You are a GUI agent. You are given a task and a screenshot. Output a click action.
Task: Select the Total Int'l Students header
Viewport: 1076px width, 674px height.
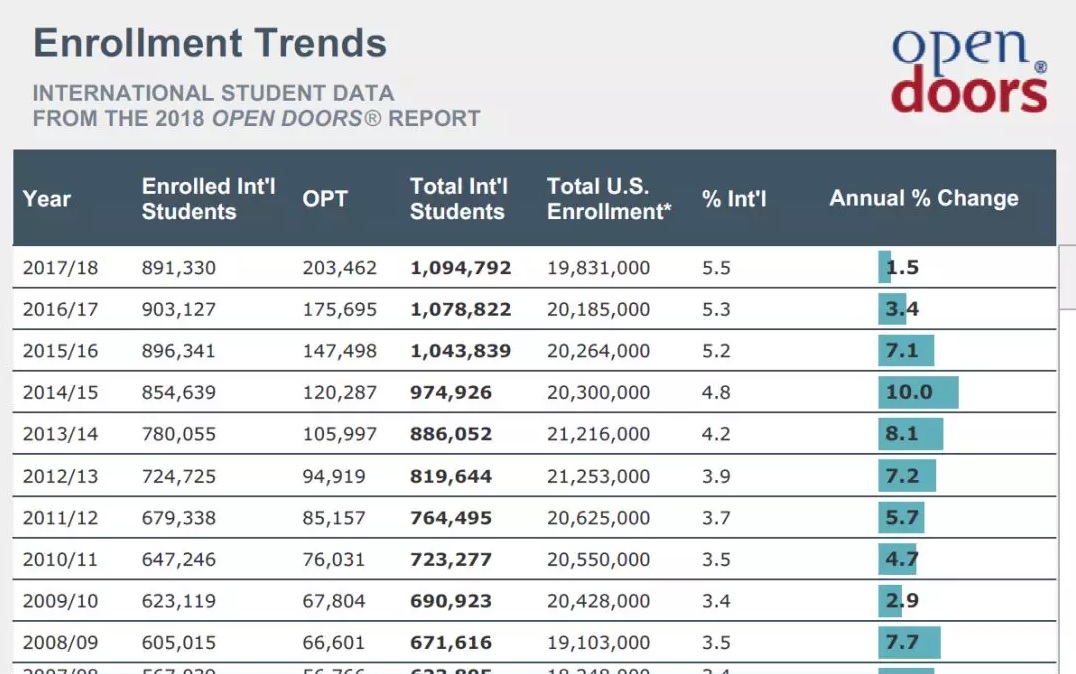point(458,199)
